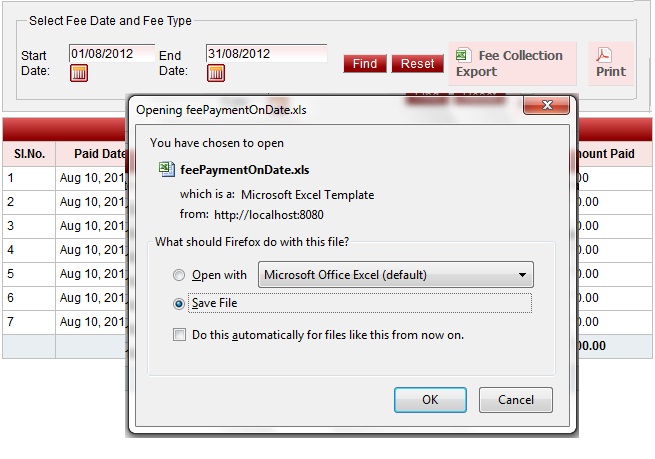This screenshot has width=655, height=459.
Task: Focus the End Date field 31/08/2012
Action: [x=266, y=53]
